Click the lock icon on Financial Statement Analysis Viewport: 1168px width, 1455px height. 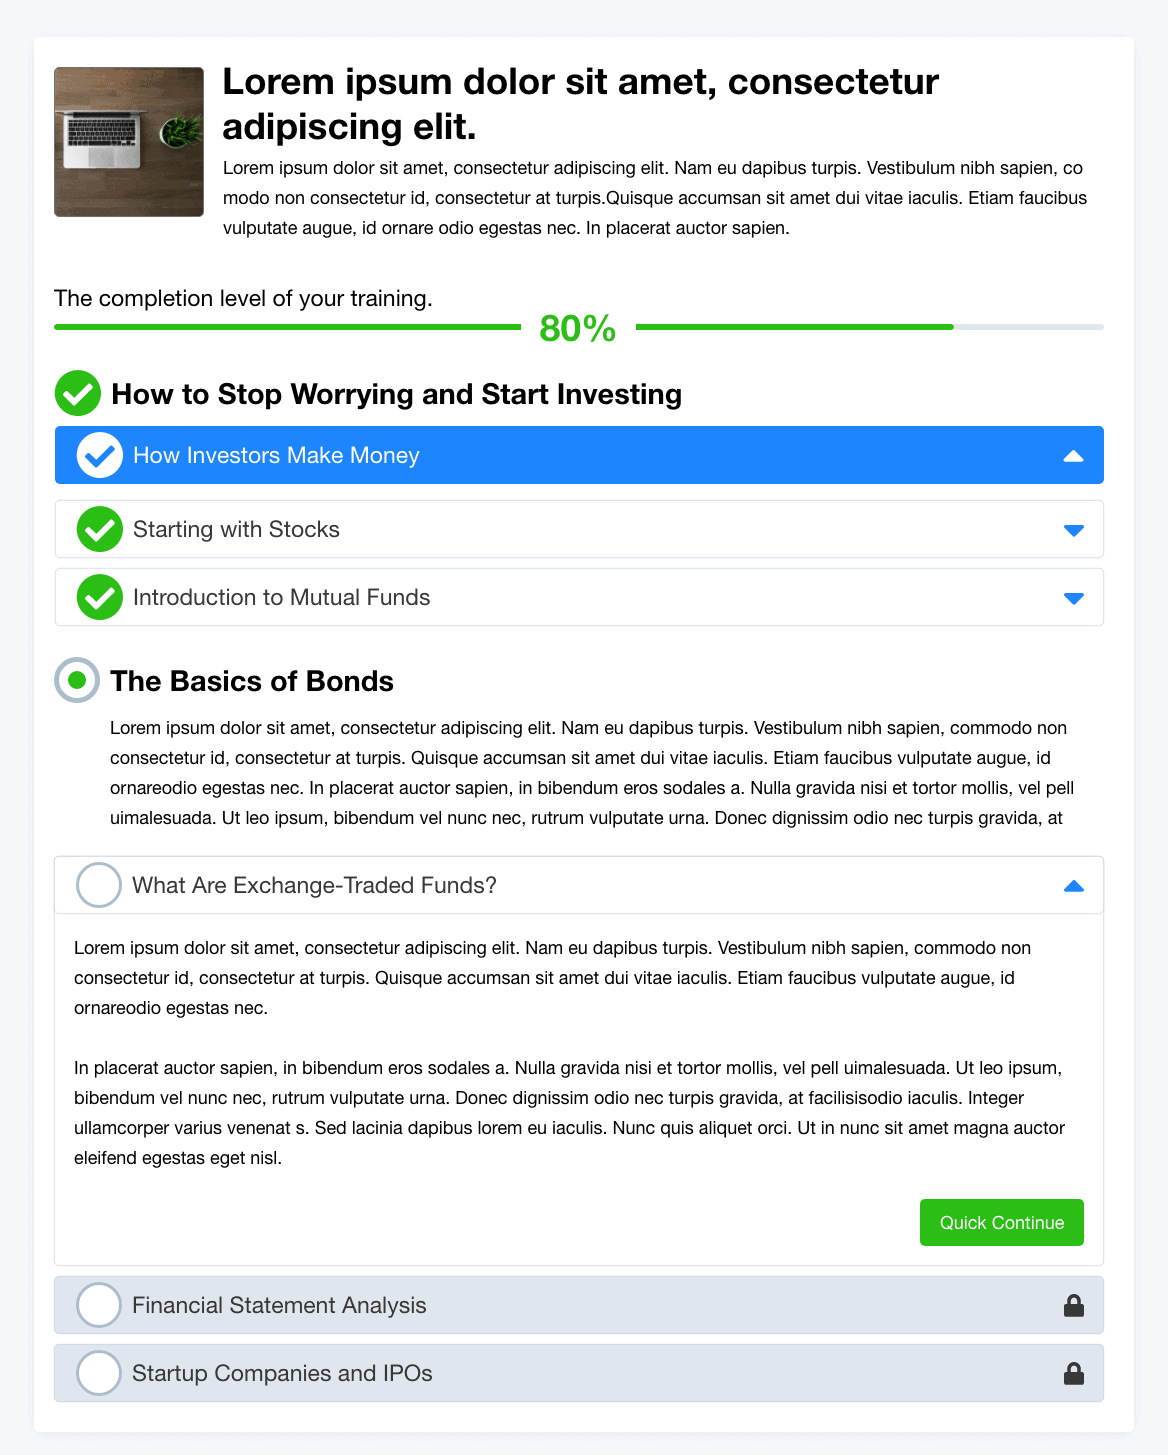pyautogui.click(x=1074, y=1305)
